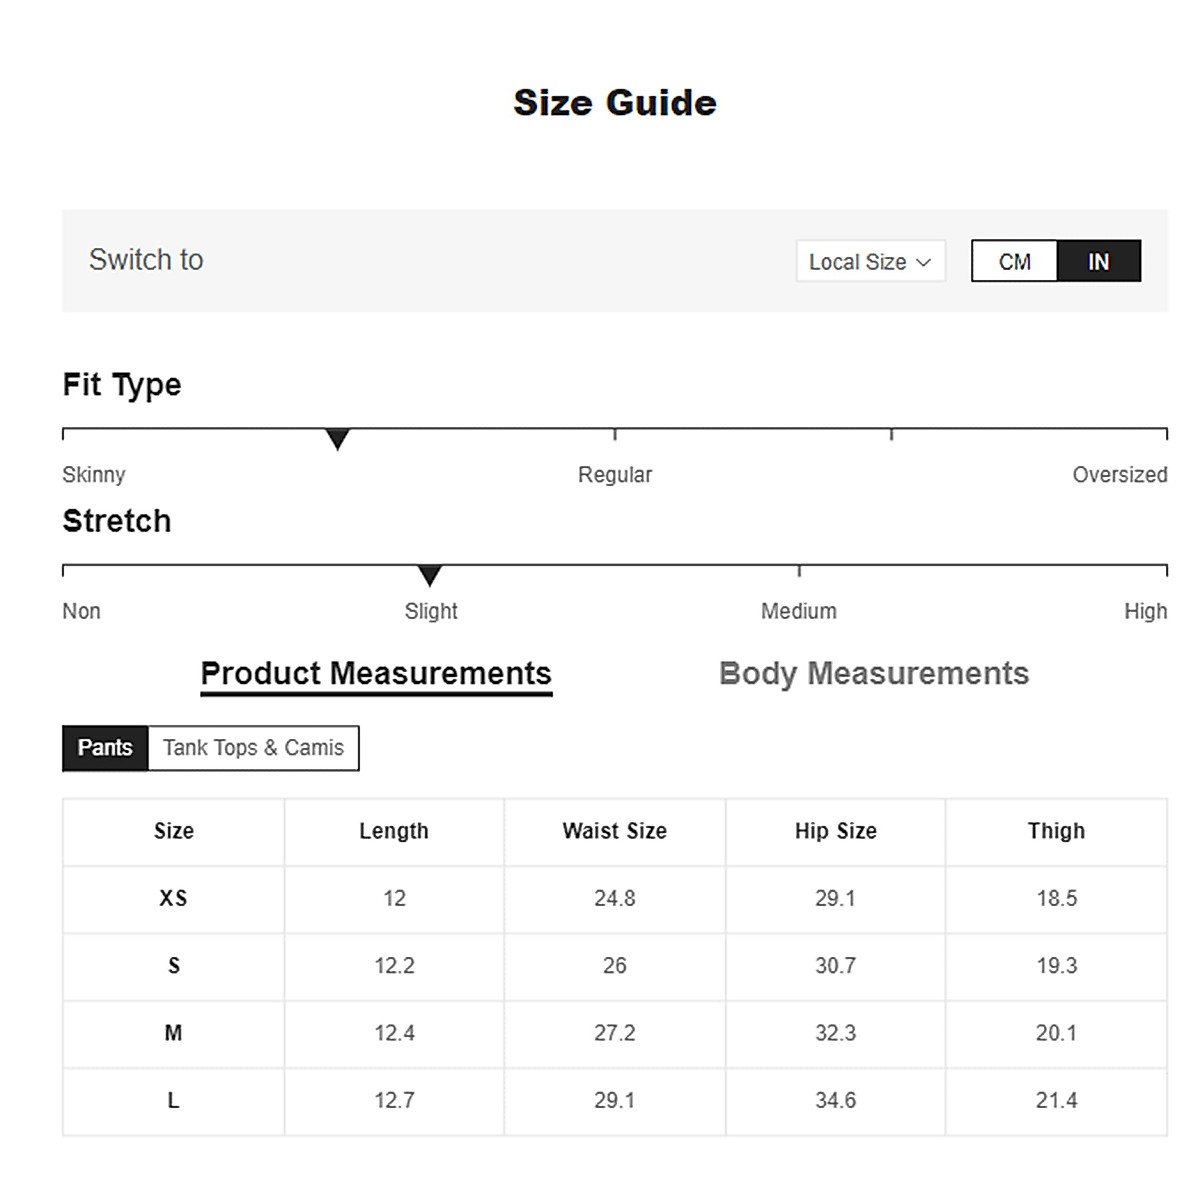The height and width of the screenshot is (1200, 1200).
Task: Click the Local Size chevron arrow
Action: tap(924, 262)
